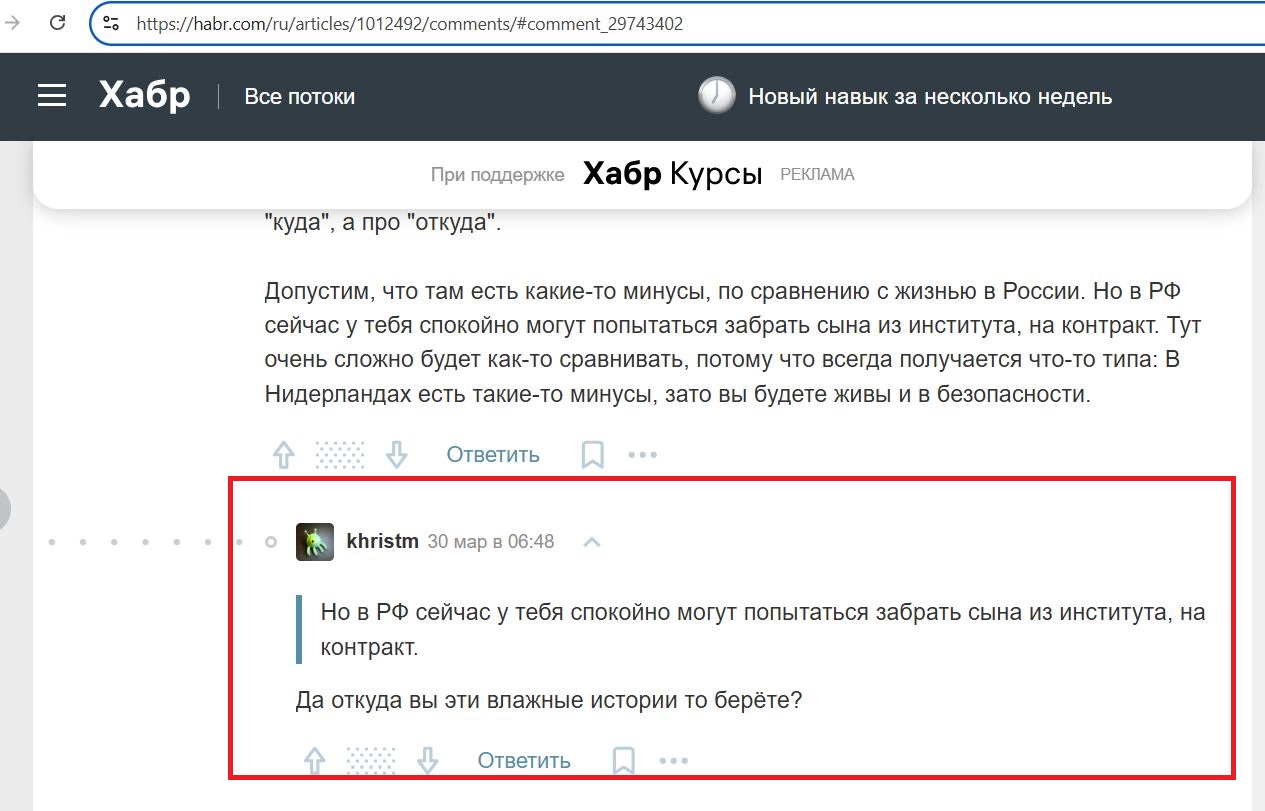1265x811 pixels.
Task: Click the 'При поддержке' text
Action: tap(498, 174)
